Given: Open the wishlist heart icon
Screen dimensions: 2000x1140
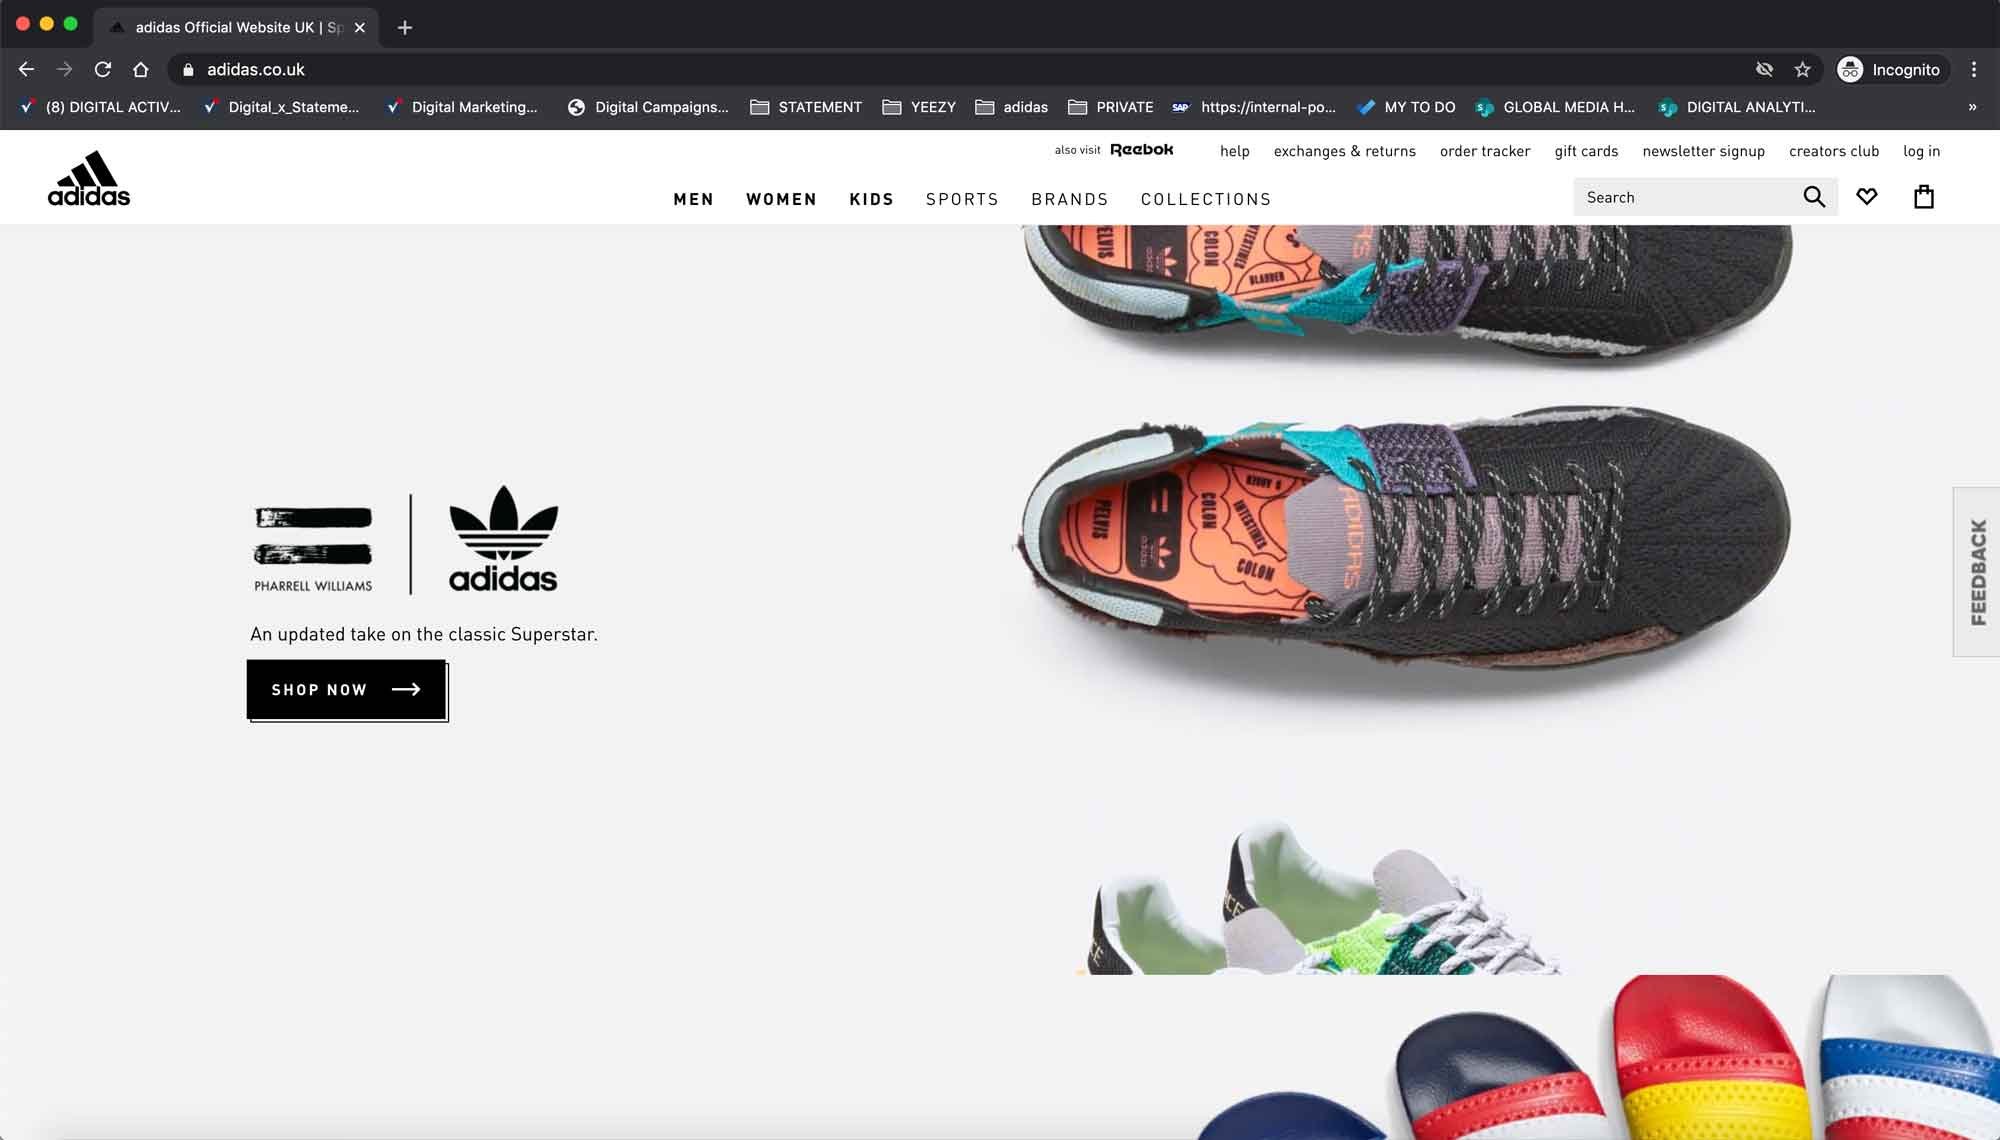Looking at the screenshot, I should [1867, 197].
